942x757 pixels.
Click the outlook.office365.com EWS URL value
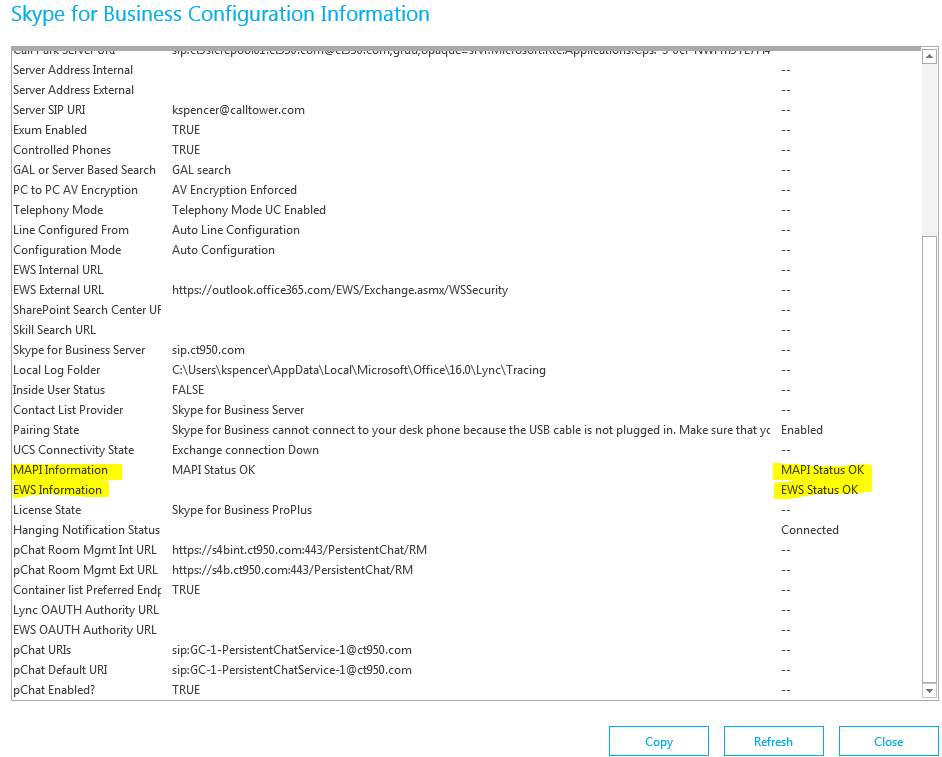(x=340, y=290)
